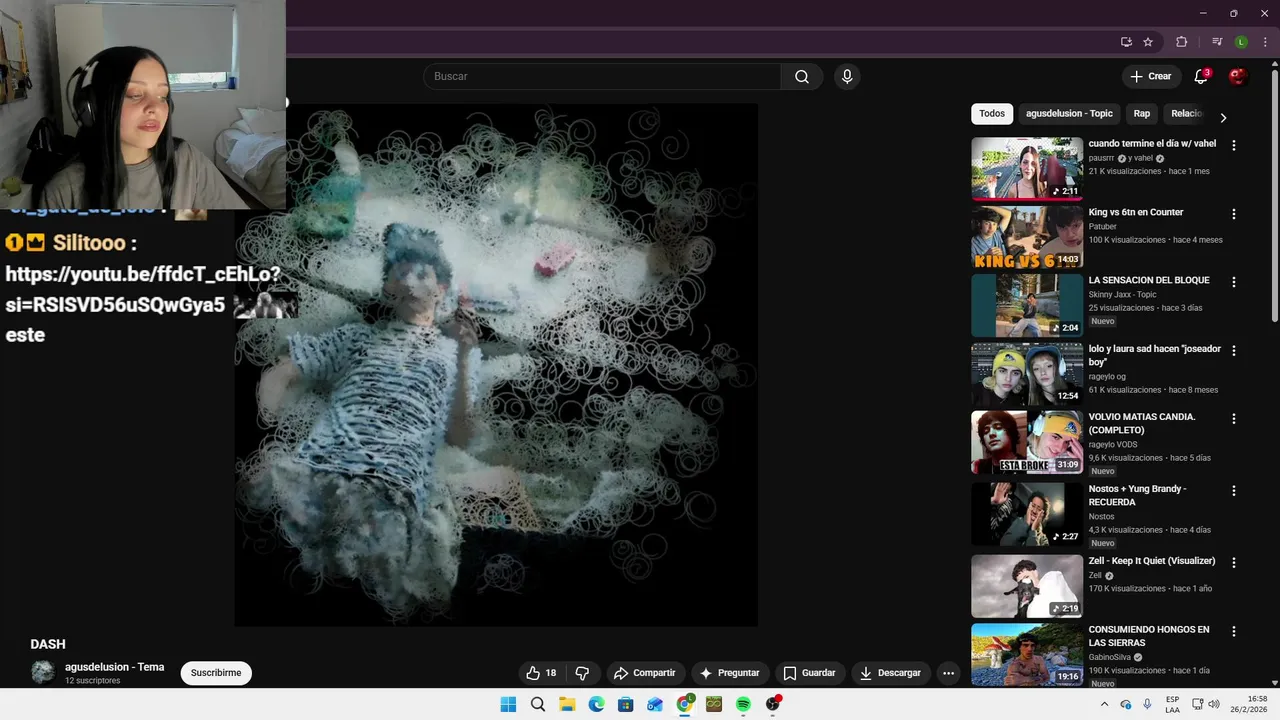This screenshot has width=1280, height=720.
Task: Open more actions ellipsis below video
Action: click(948, 673)
